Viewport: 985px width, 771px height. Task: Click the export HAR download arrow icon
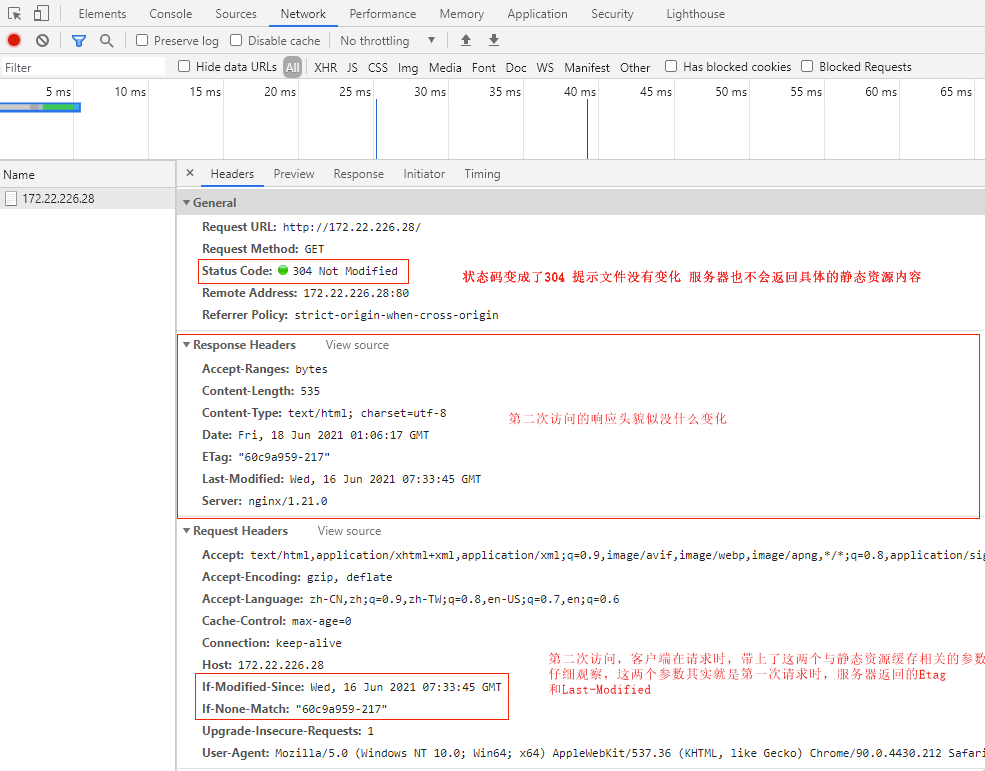click(x=494, y=40)
